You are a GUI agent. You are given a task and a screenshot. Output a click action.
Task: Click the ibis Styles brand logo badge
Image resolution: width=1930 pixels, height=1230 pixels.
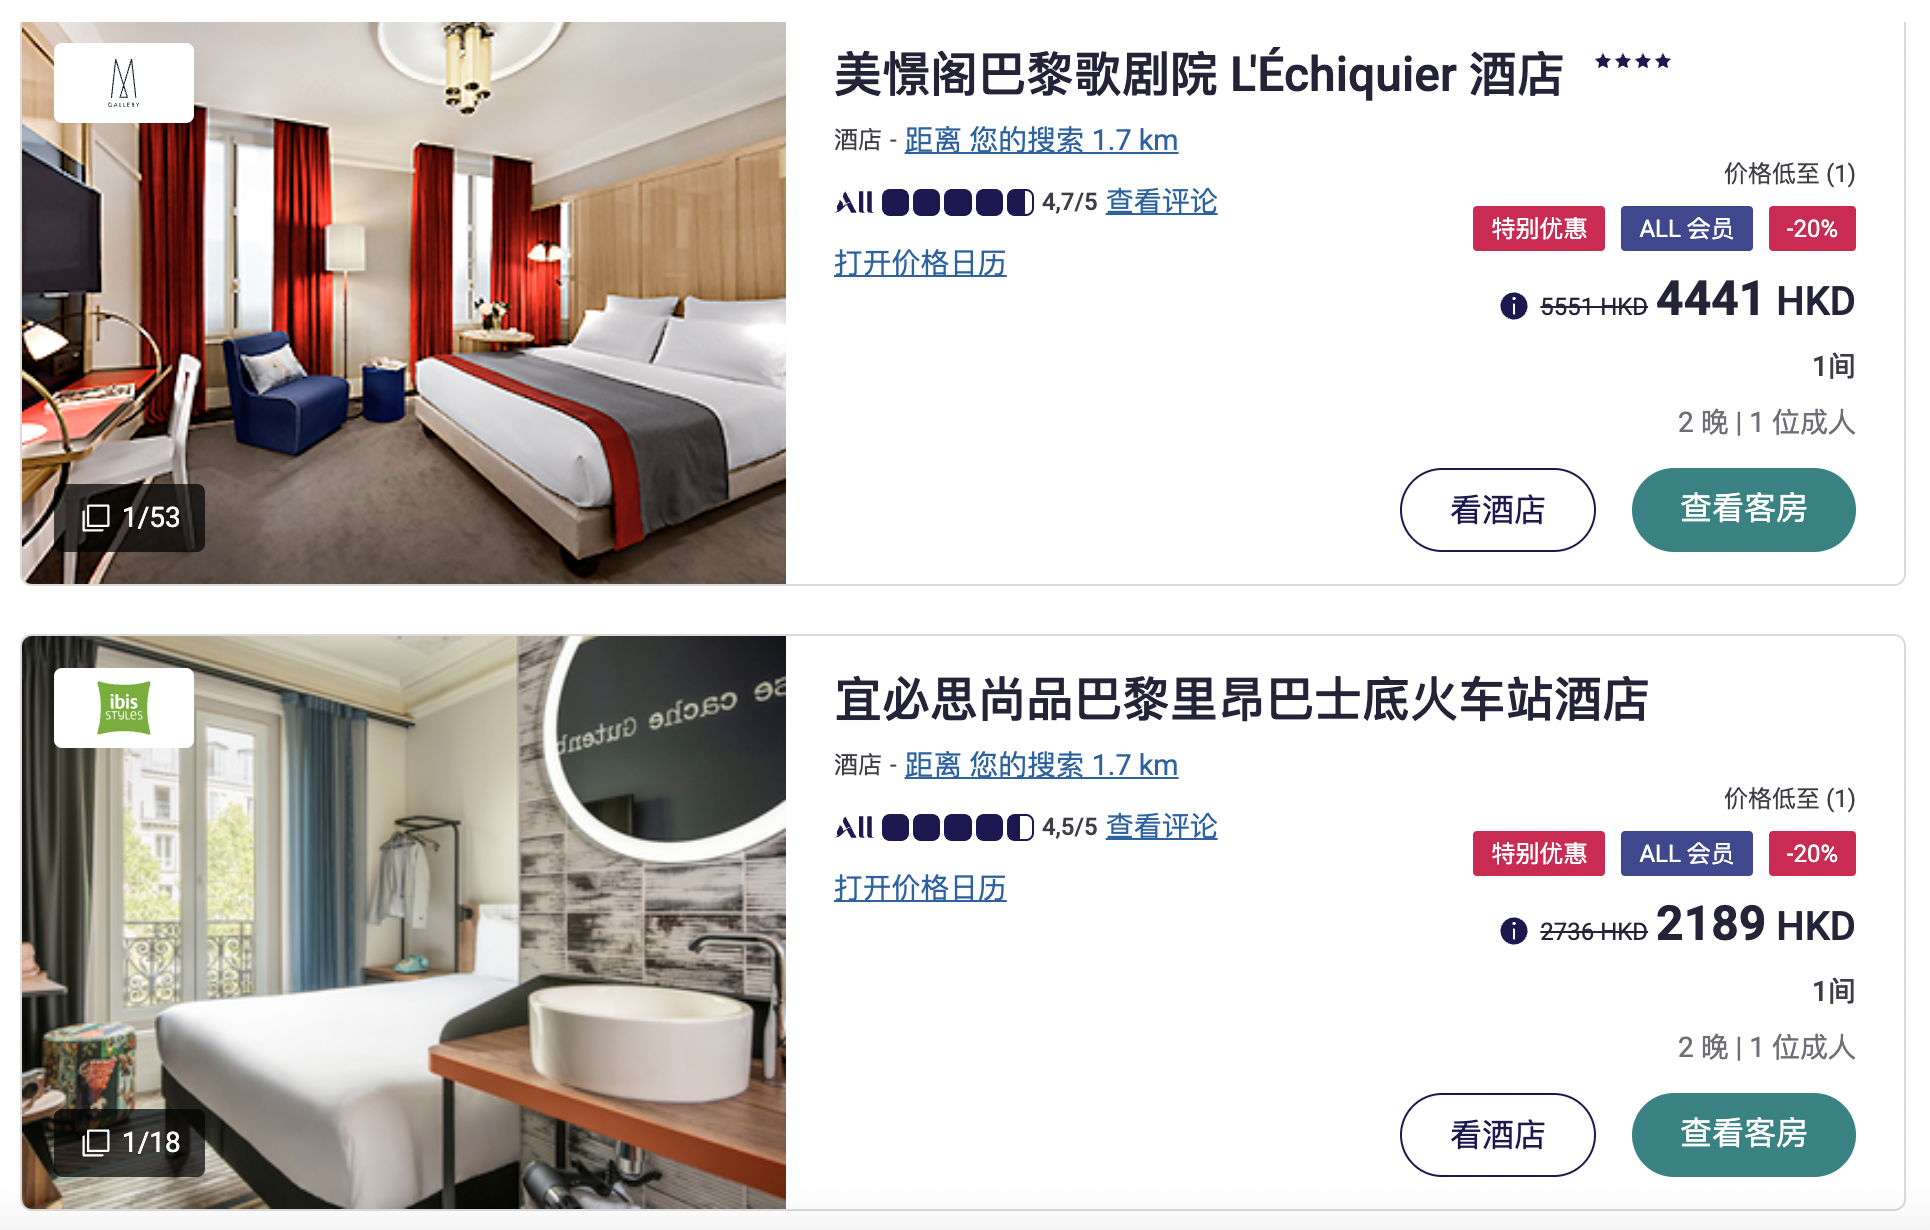click(124, 708)
